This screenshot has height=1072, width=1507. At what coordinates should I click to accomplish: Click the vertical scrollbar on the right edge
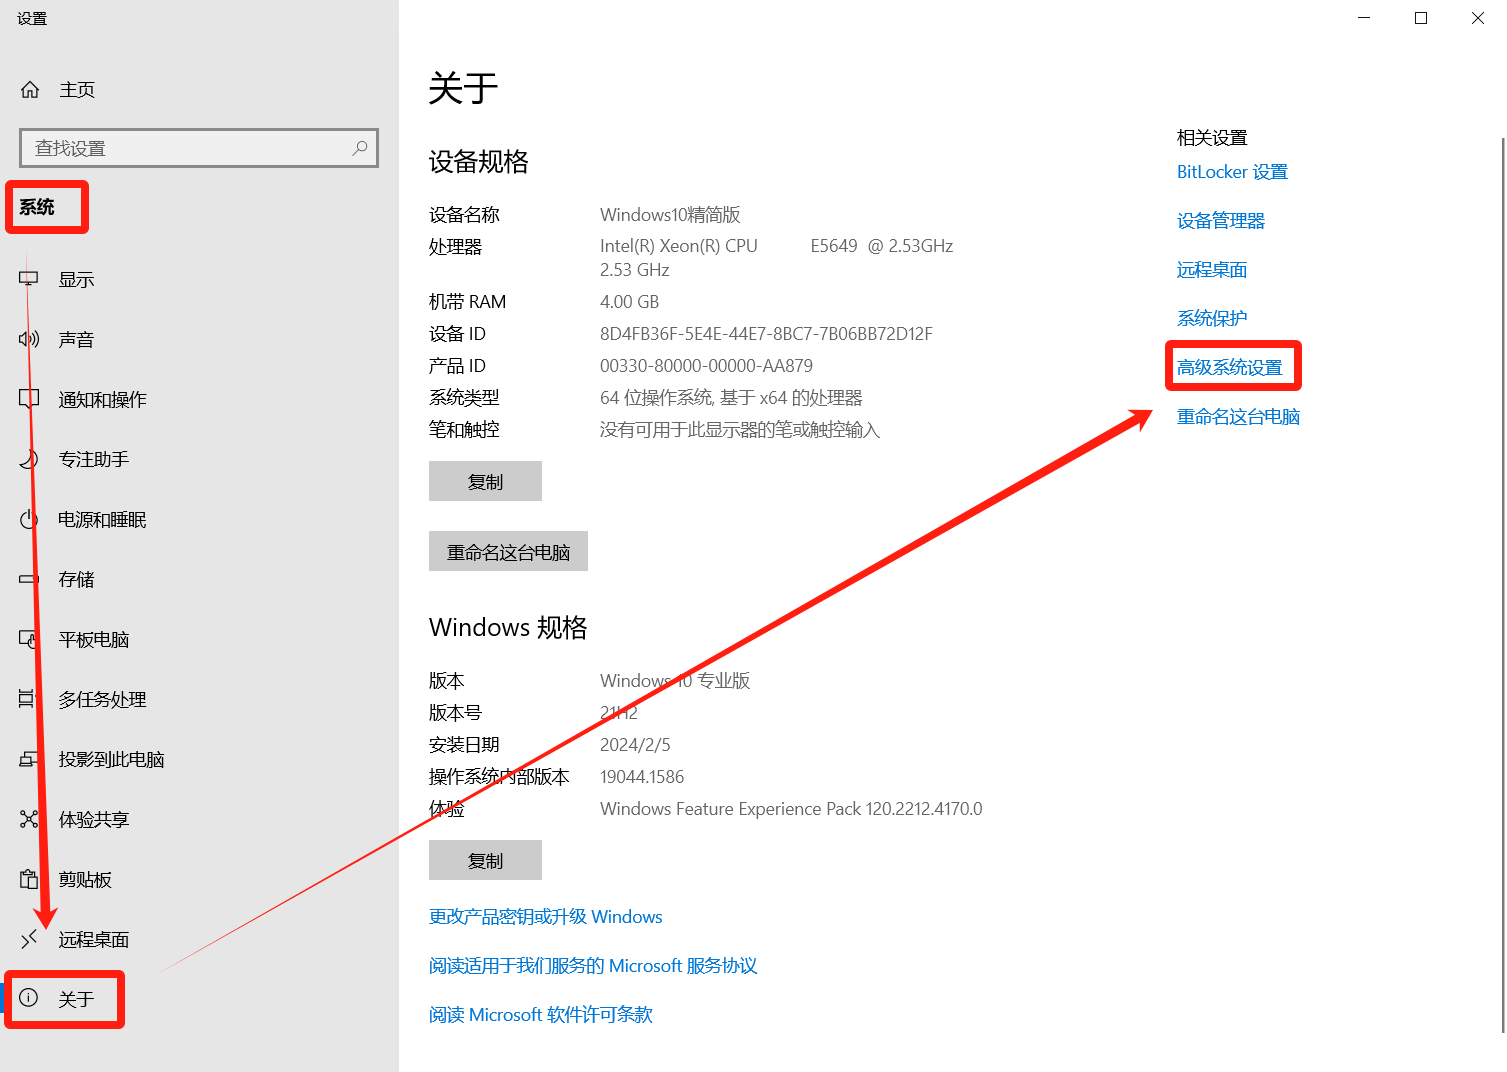point(1502,580)
